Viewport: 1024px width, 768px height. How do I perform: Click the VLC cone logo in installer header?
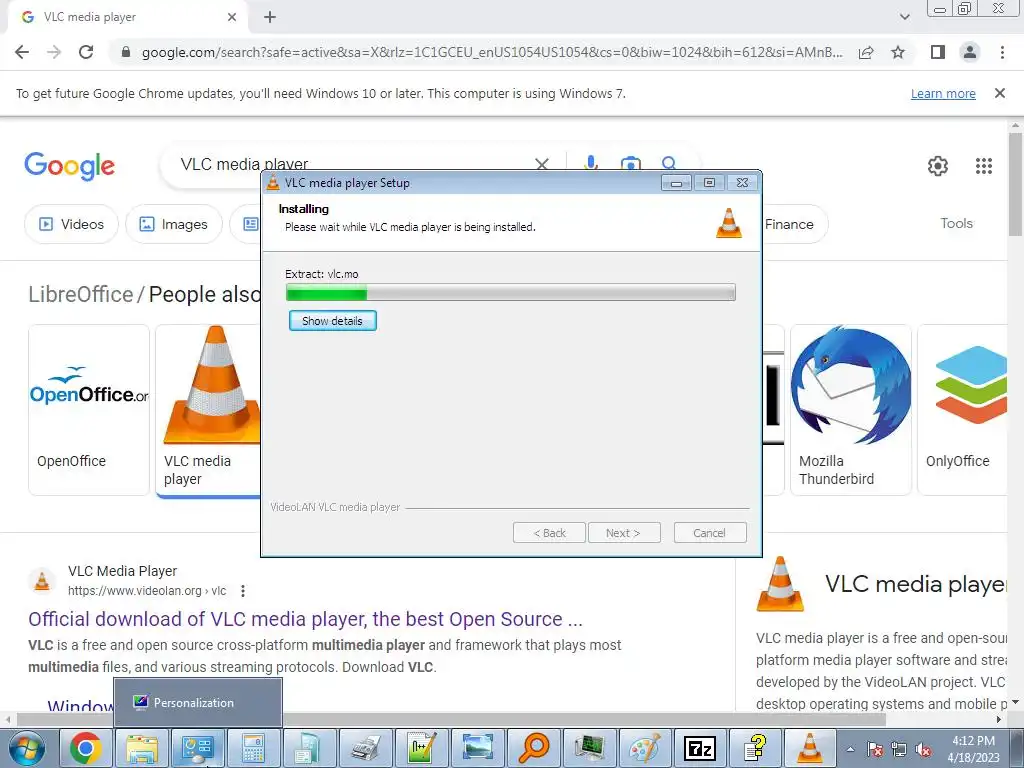tap(729, 223)
